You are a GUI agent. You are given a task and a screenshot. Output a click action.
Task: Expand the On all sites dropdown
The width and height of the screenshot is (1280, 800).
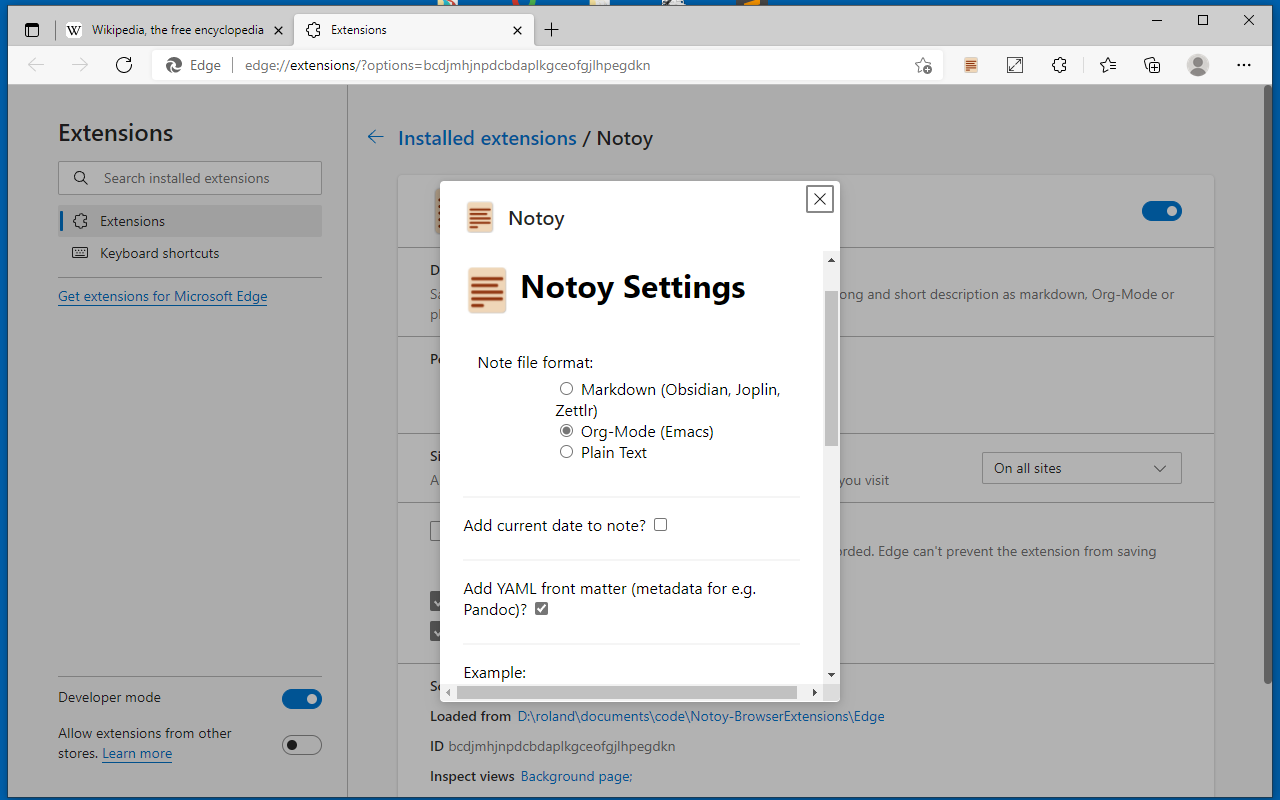tap(1081, 468)
